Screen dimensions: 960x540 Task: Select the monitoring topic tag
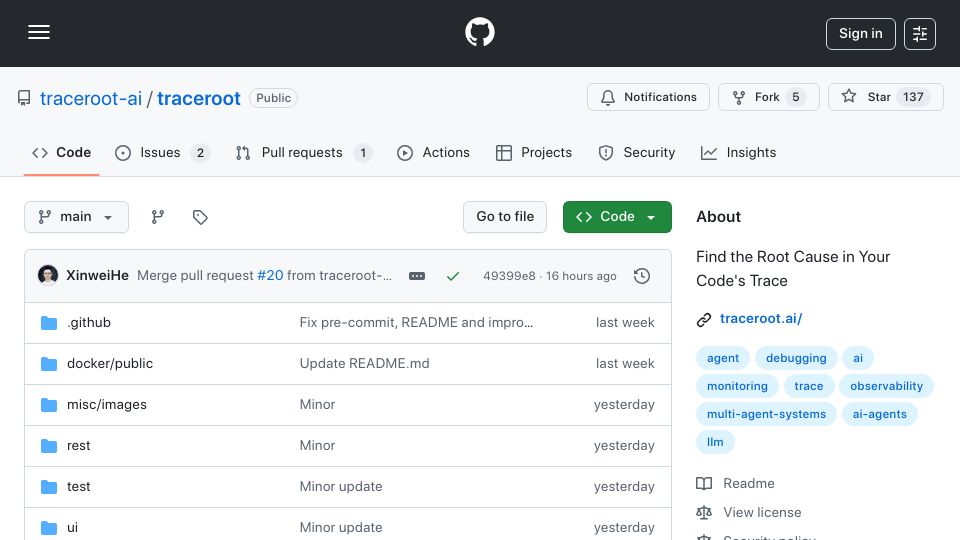coord(737,386)
